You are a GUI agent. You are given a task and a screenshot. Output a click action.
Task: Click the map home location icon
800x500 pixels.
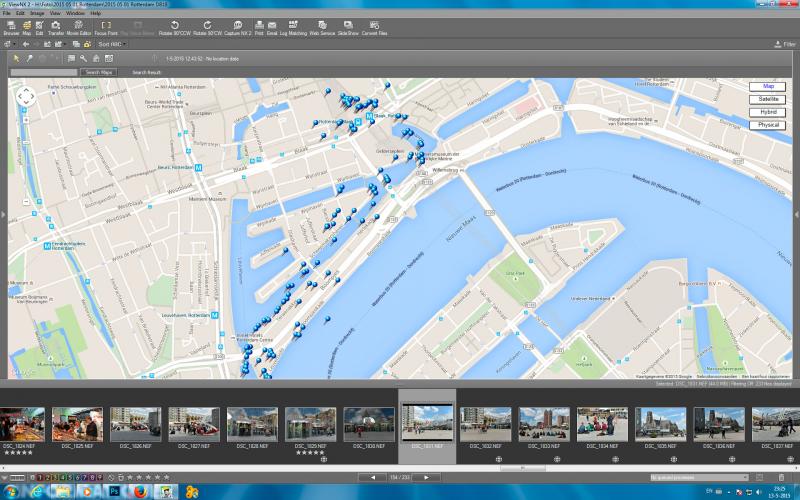click(95, 59)
